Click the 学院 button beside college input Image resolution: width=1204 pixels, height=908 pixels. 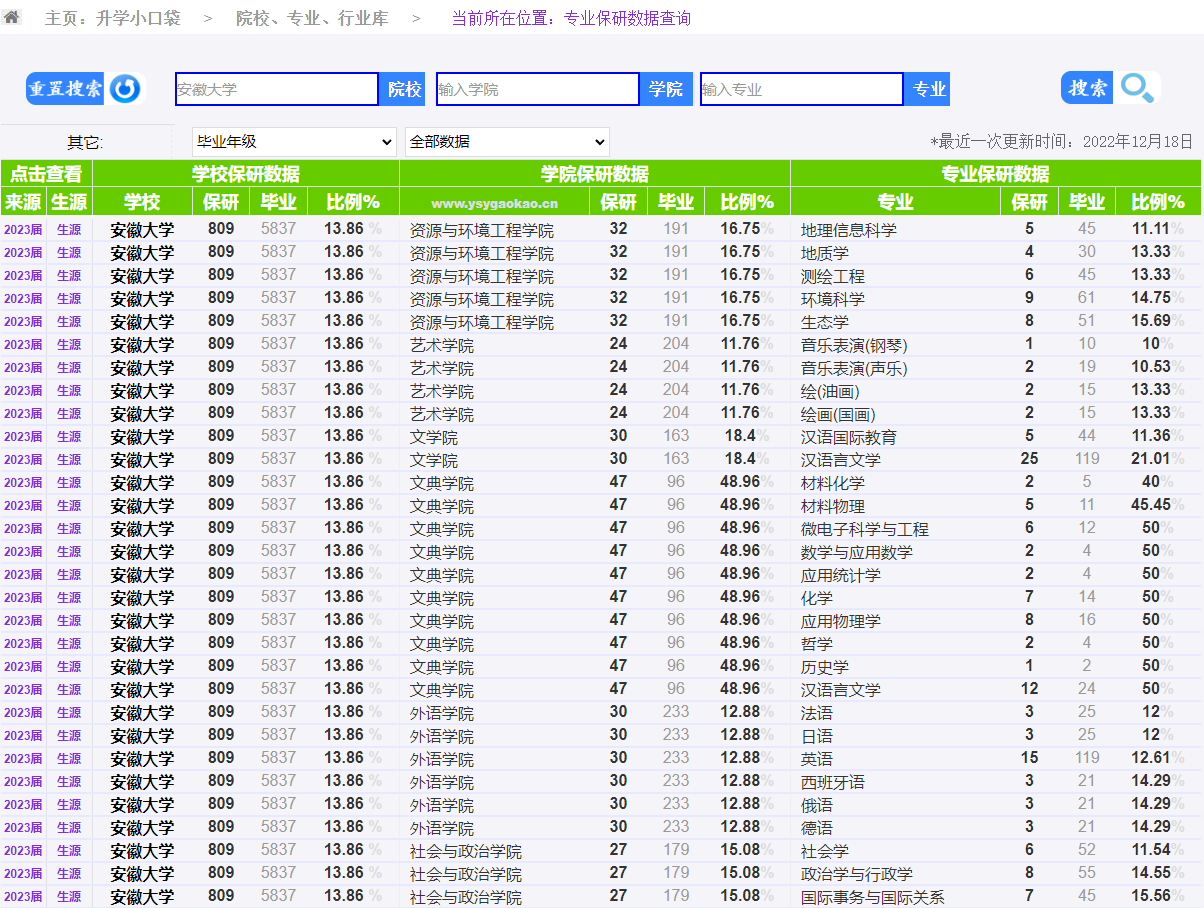pyautogui.click(x=665, y=89)
